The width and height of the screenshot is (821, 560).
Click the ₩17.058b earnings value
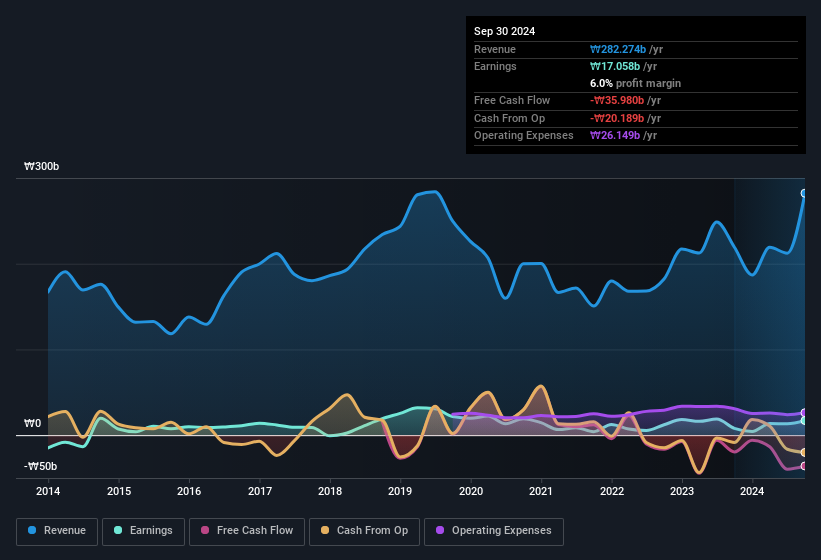(x=615, y=66)
